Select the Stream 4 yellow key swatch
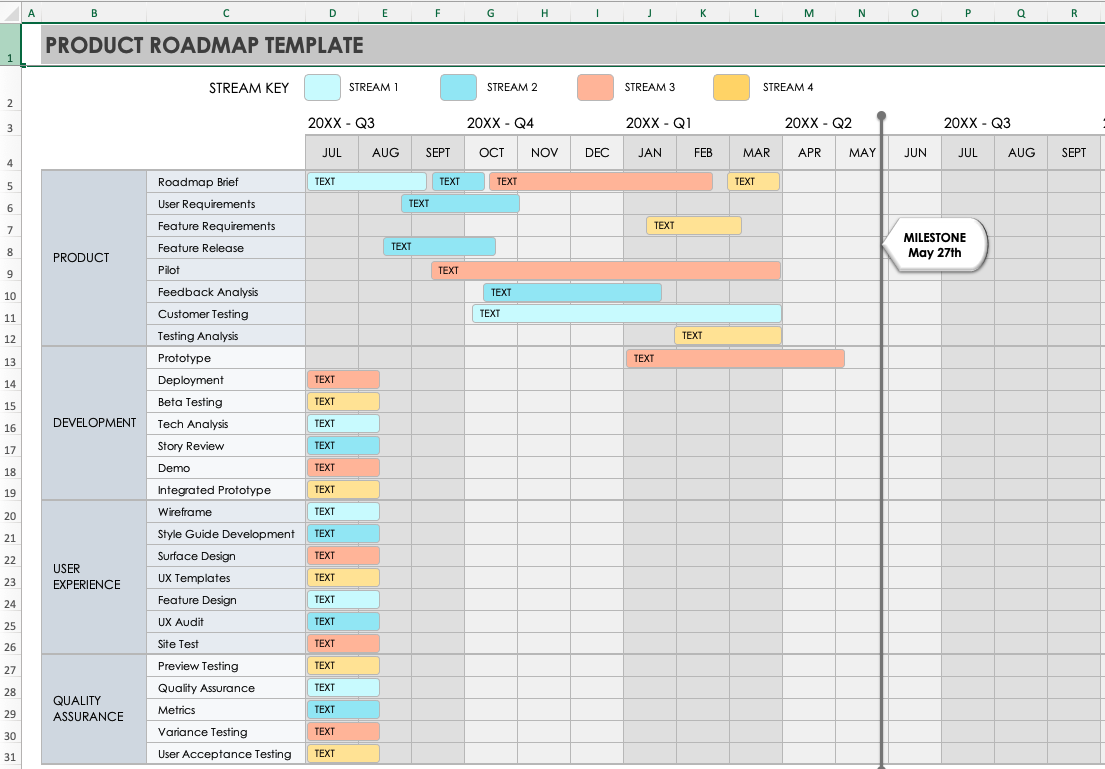 tap(731, 88)
